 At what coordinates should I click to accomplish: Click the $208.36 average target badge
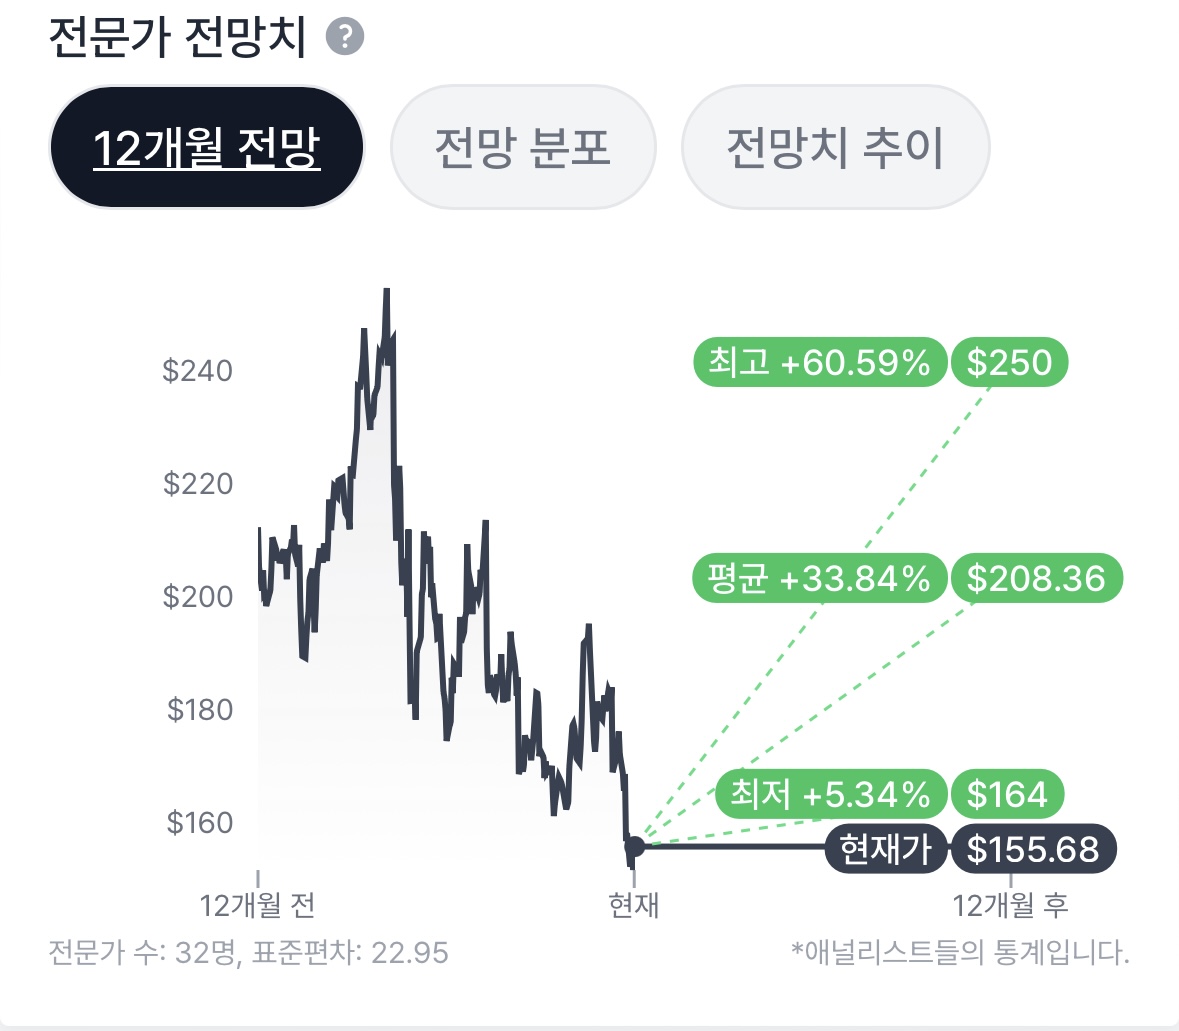1036,578
